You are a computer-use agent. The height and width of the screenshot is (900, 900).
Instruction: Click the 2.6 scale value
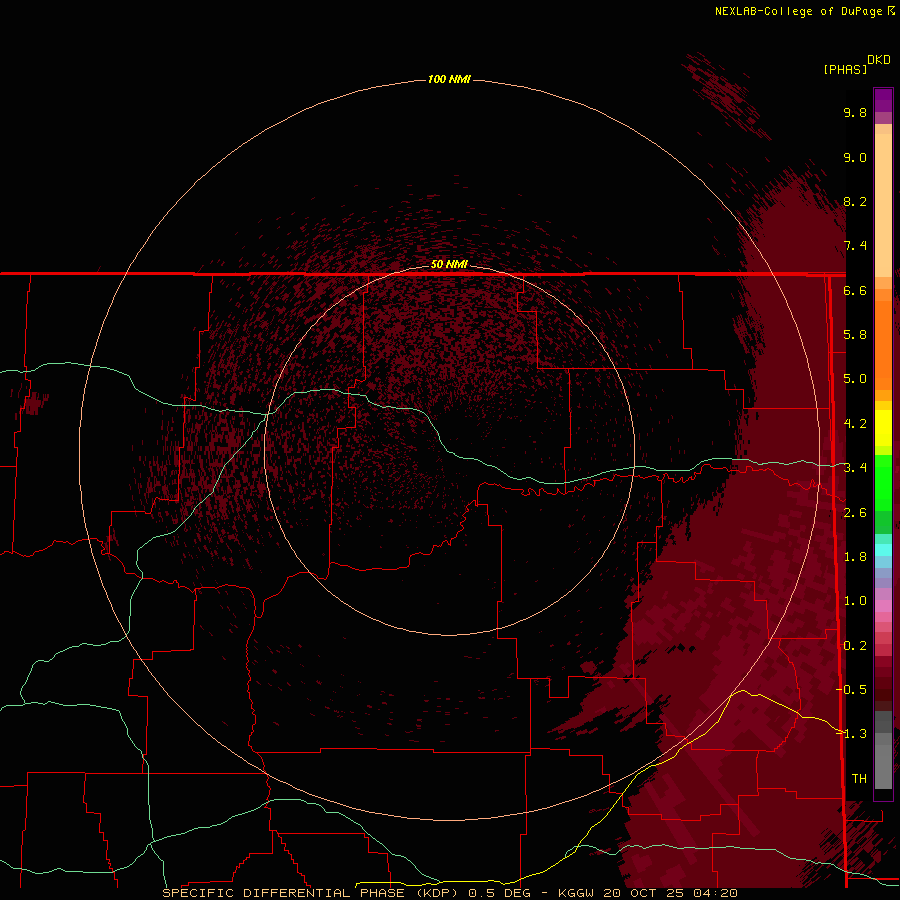(x=855, y=513)
